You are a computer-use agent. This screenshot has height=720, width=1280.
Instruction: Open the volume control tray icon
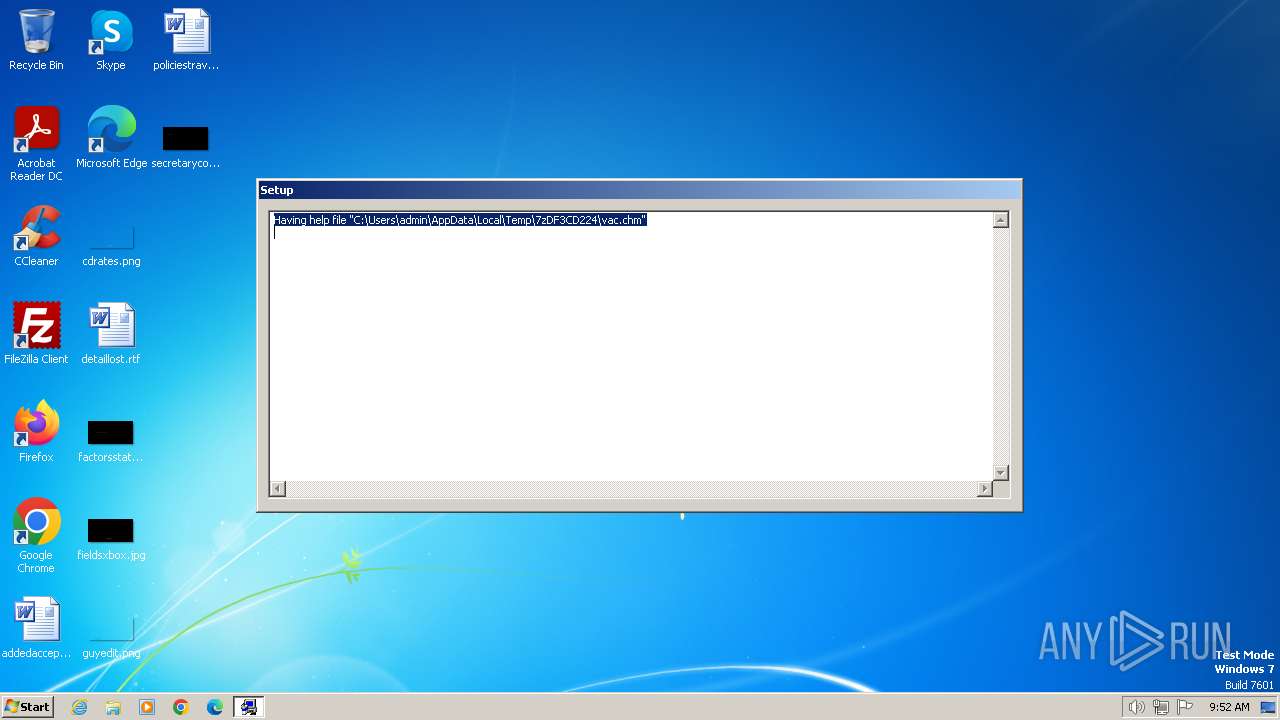tap(1136, 707)
